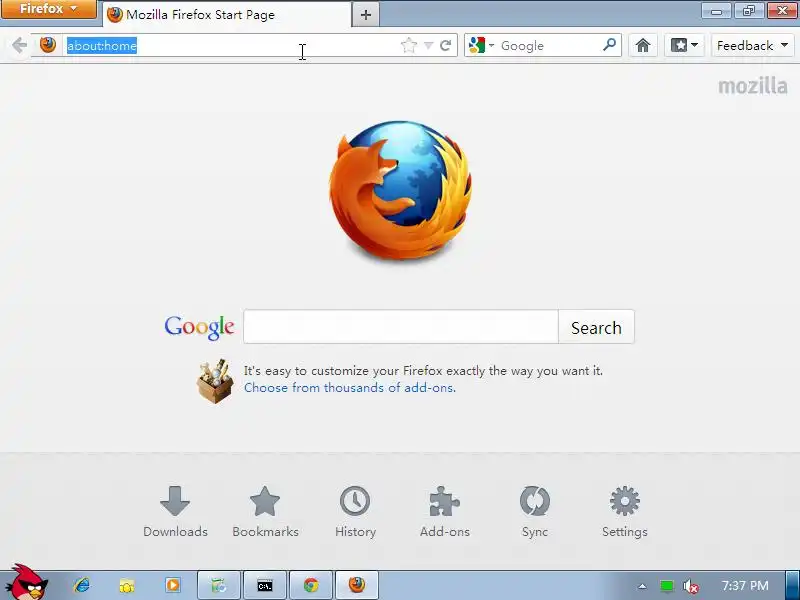800x600 pixels.
Task: Open Add-ons from the launcher bar
Action: point(445,512)
